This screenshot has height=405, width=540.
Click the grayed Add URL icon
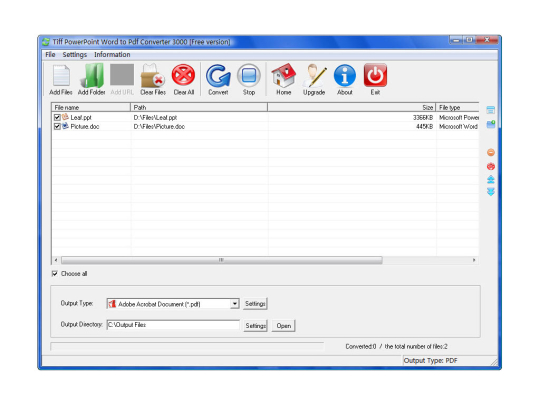pos(122,75)
